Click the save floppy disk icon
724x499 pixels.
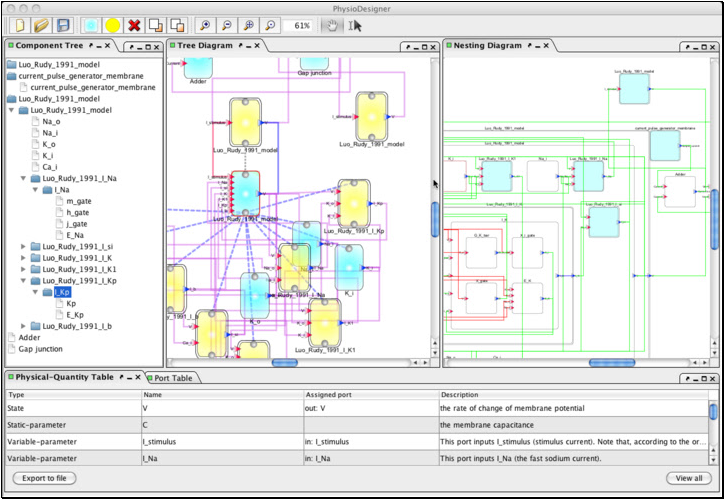click(63, 24)
